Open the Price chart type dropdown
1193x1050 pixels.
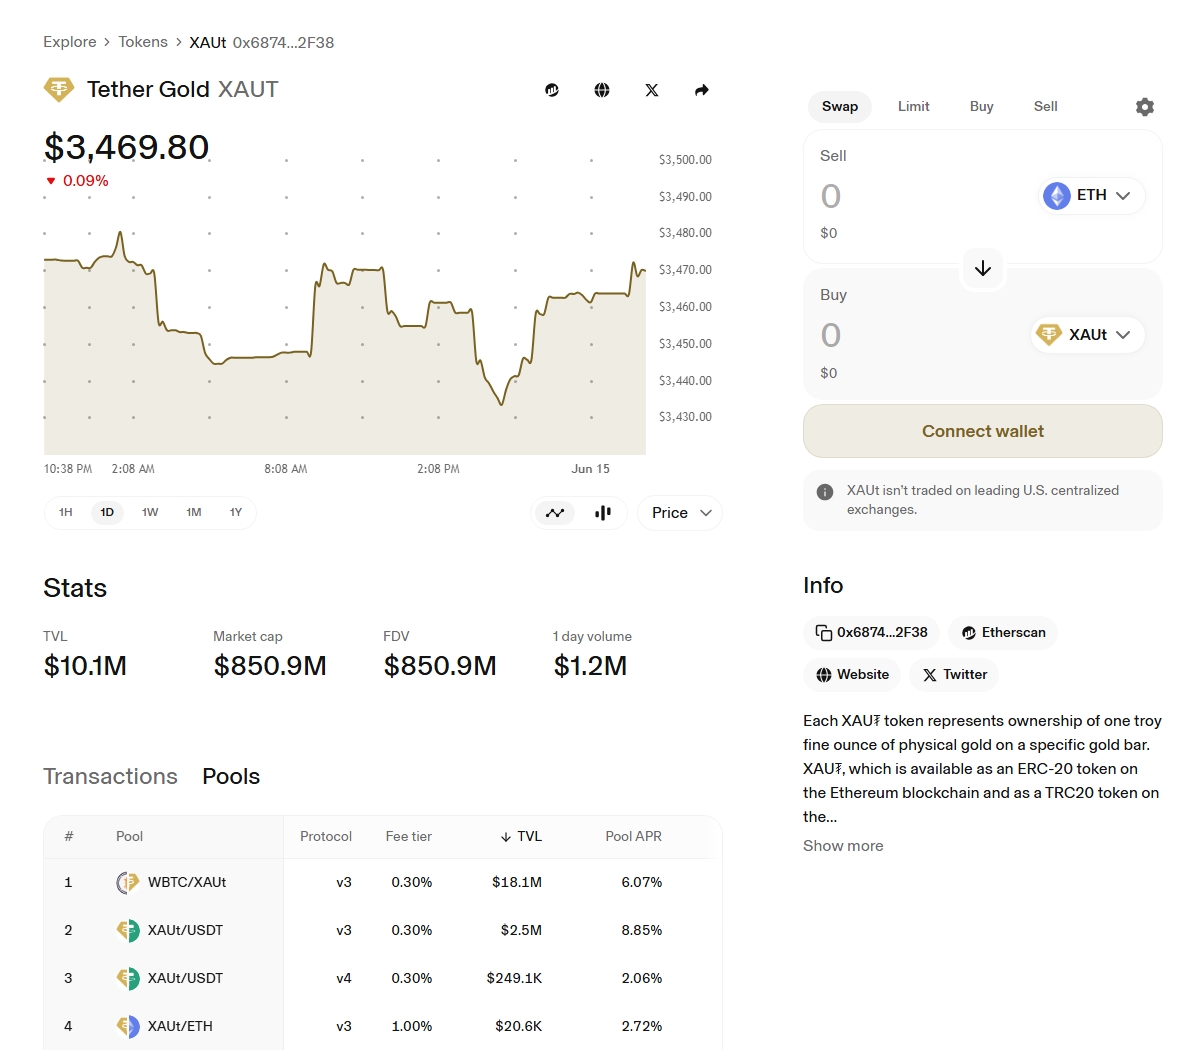[x=680, y=513]
